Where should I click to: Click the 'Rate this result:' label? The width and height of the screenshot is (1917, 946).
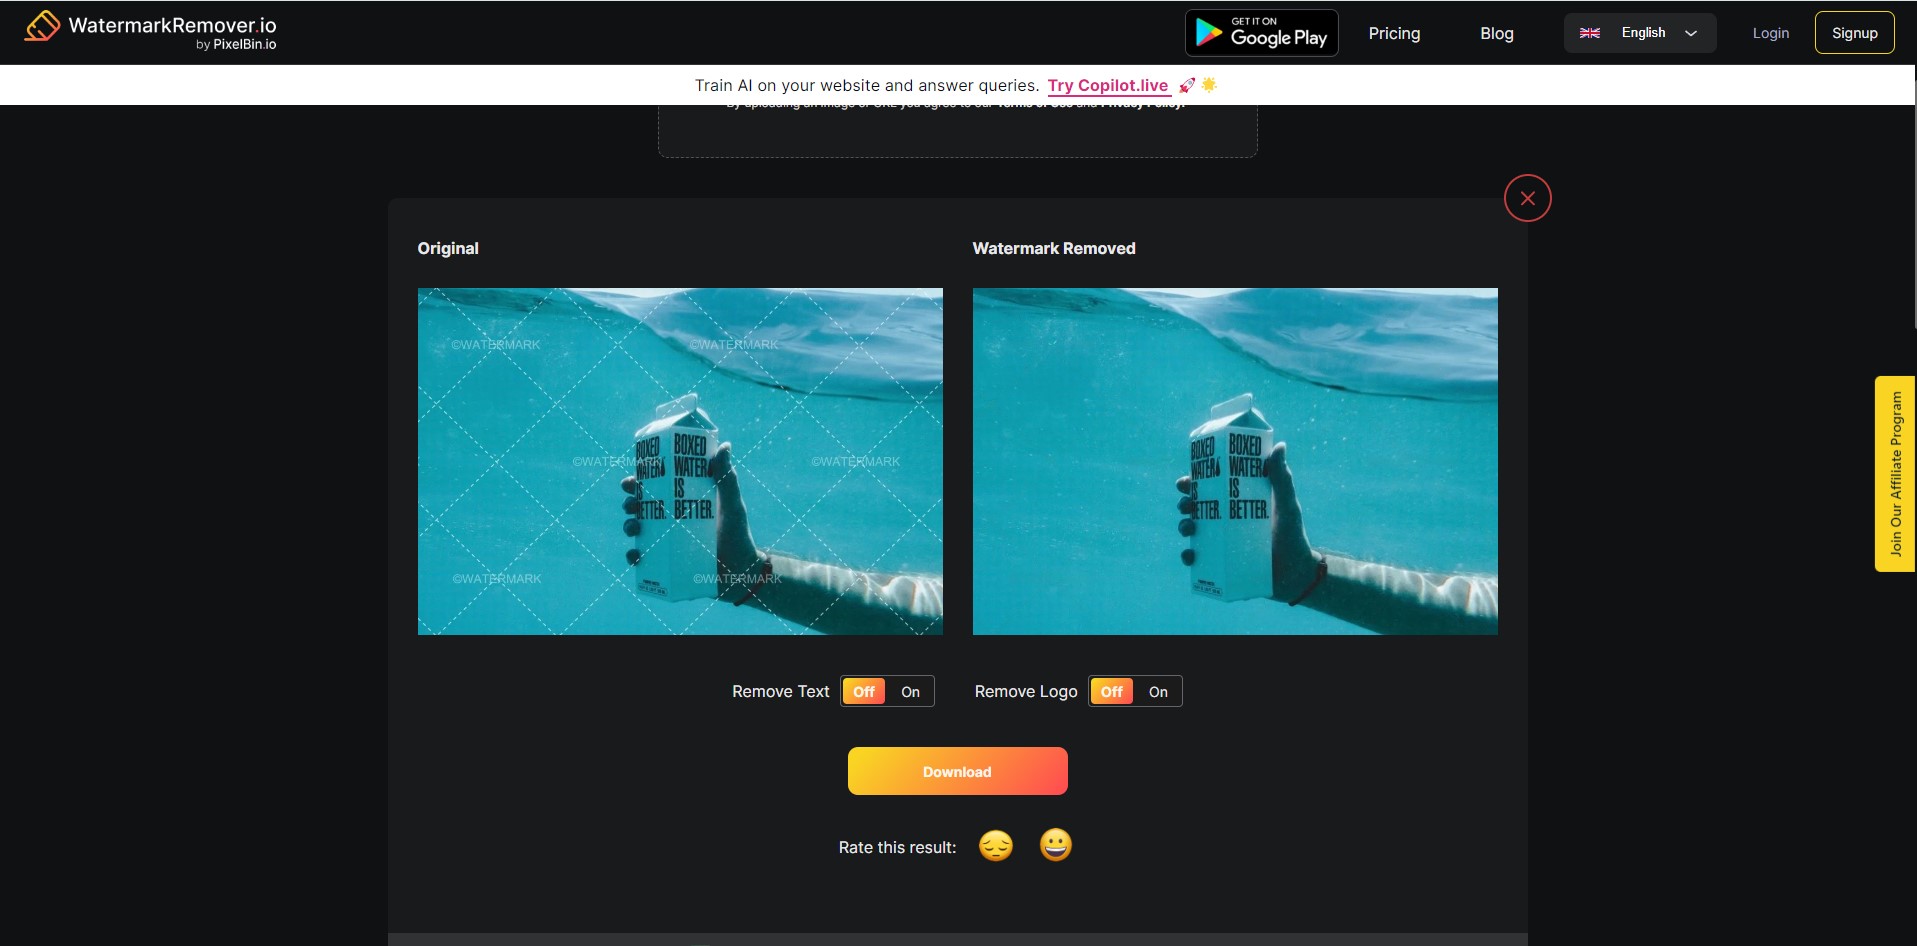pos(897,847)
